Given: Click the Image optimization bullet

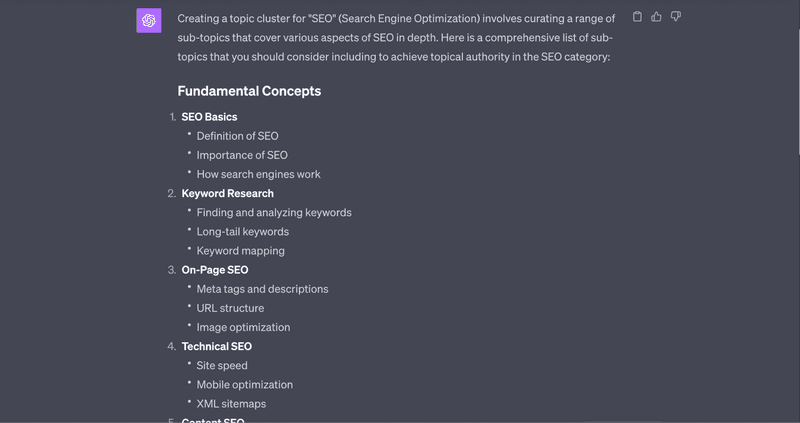Looking at the screenshot, I should click(243, 328).
